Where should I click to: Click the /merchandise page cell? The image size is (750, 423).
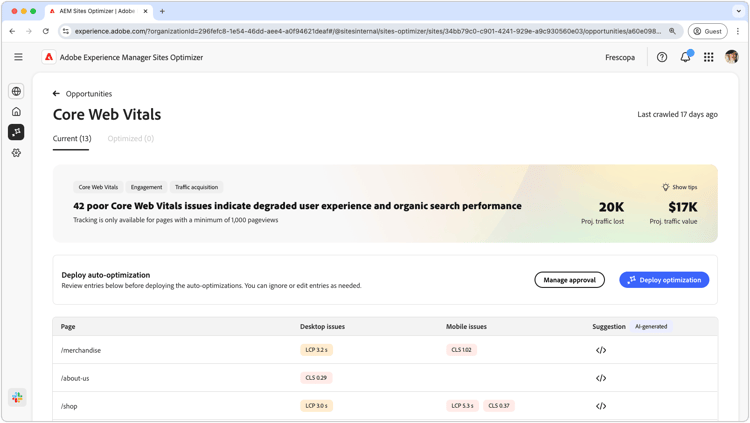click(81, 350)
